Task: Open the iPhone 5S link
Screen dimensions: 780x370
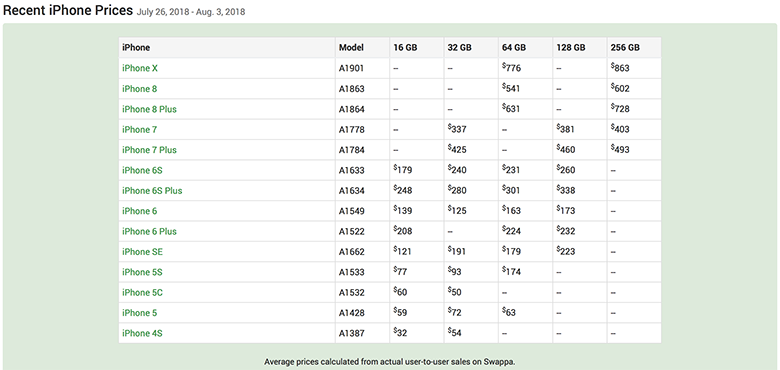Action: 142,272
